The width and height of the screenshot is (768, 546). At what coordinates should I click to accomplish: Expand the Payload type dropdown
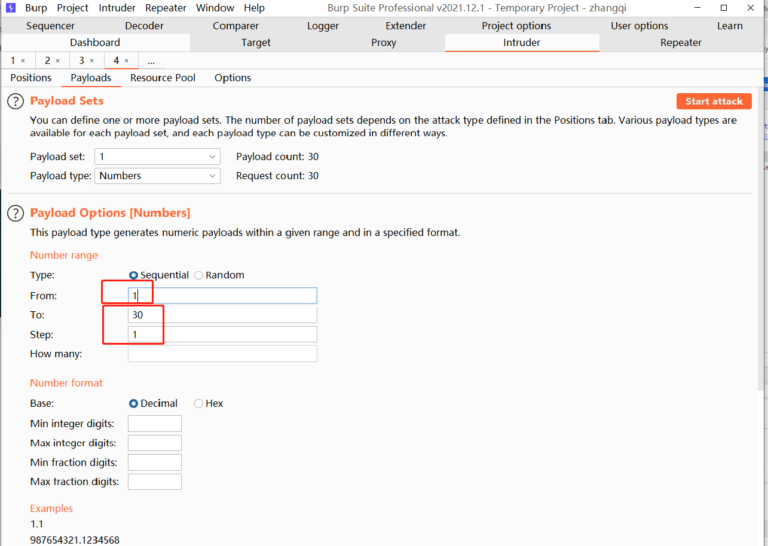point(157,176)
